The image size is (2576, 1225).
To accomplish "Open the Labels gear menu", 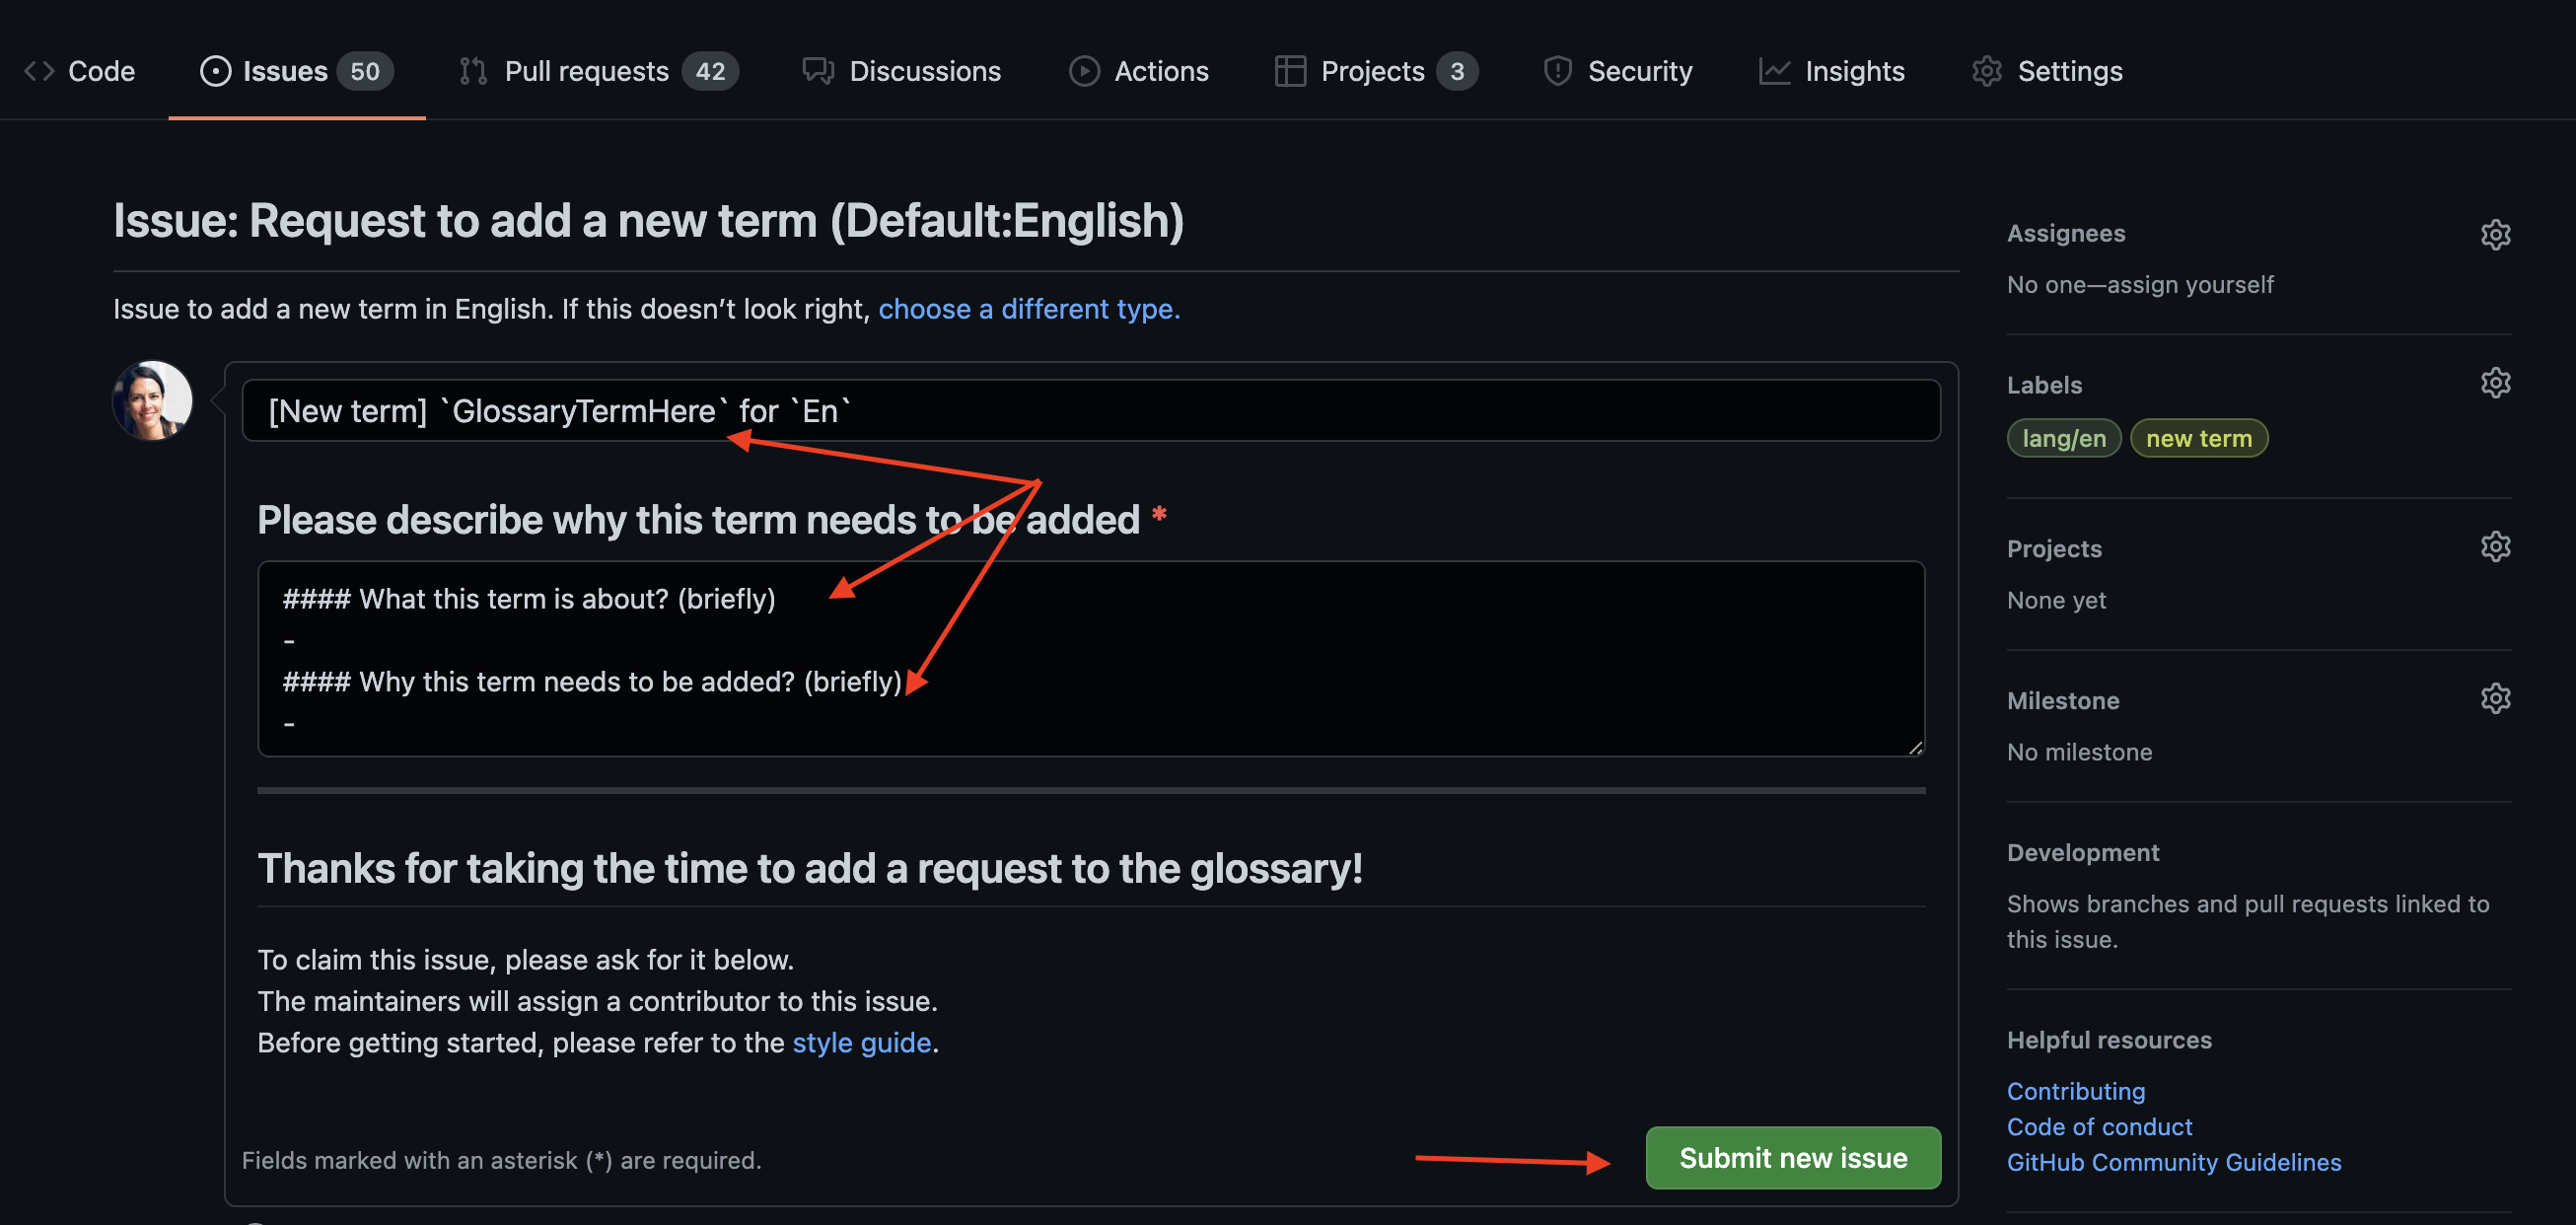I will tap(2495, 383).
